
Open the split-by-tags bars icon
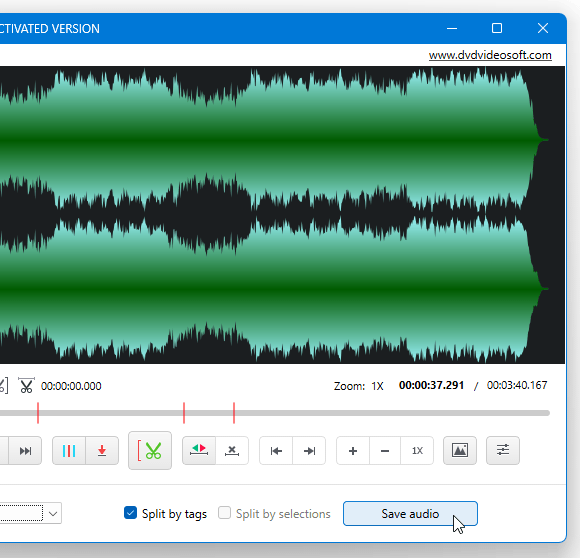click(69, 451)
